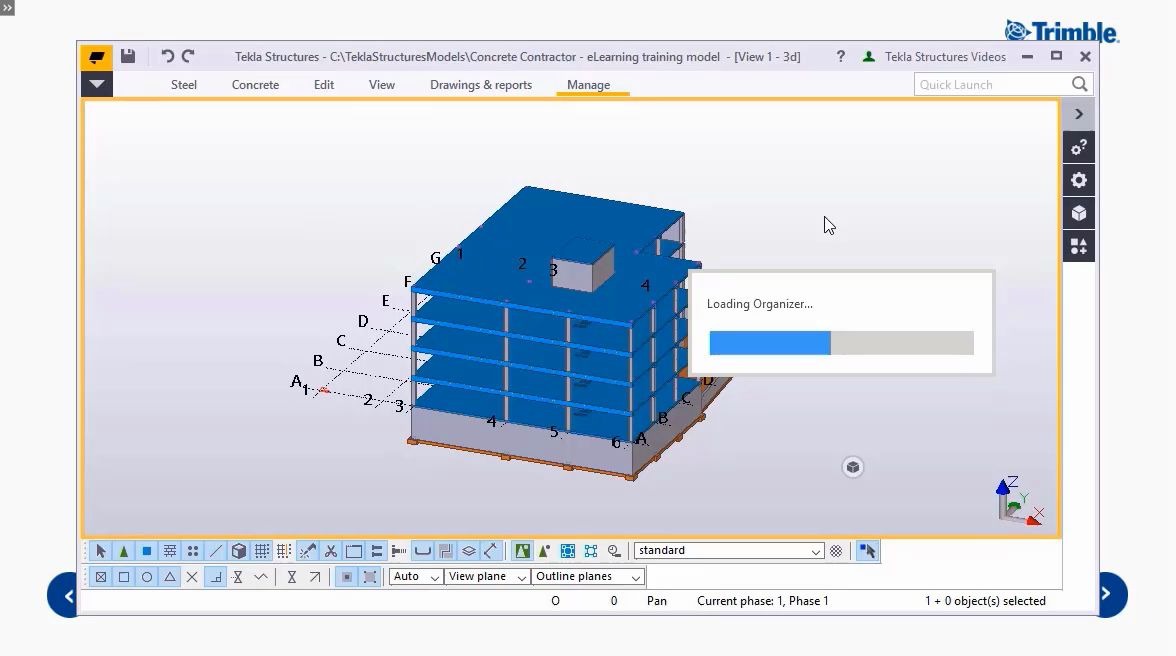The height and width of the screenshot is (656, 1176).
Task: Click select grid lines dashed icon
Action: point(284,551)
